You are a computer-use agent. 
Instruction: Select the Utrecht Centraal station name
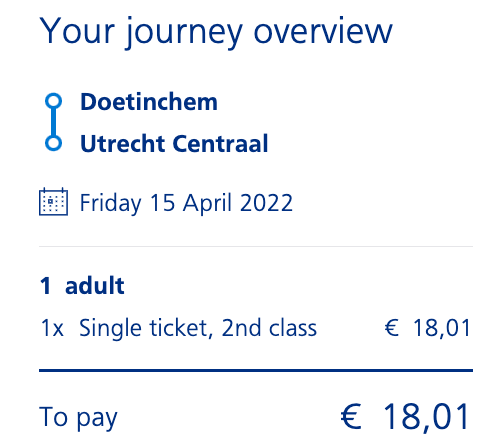174,144
